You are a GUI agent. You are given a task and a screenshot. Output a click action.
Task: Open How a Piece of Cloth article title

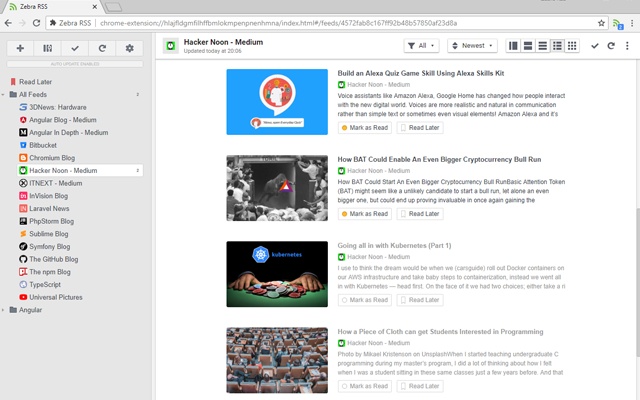tap(440, 331)
